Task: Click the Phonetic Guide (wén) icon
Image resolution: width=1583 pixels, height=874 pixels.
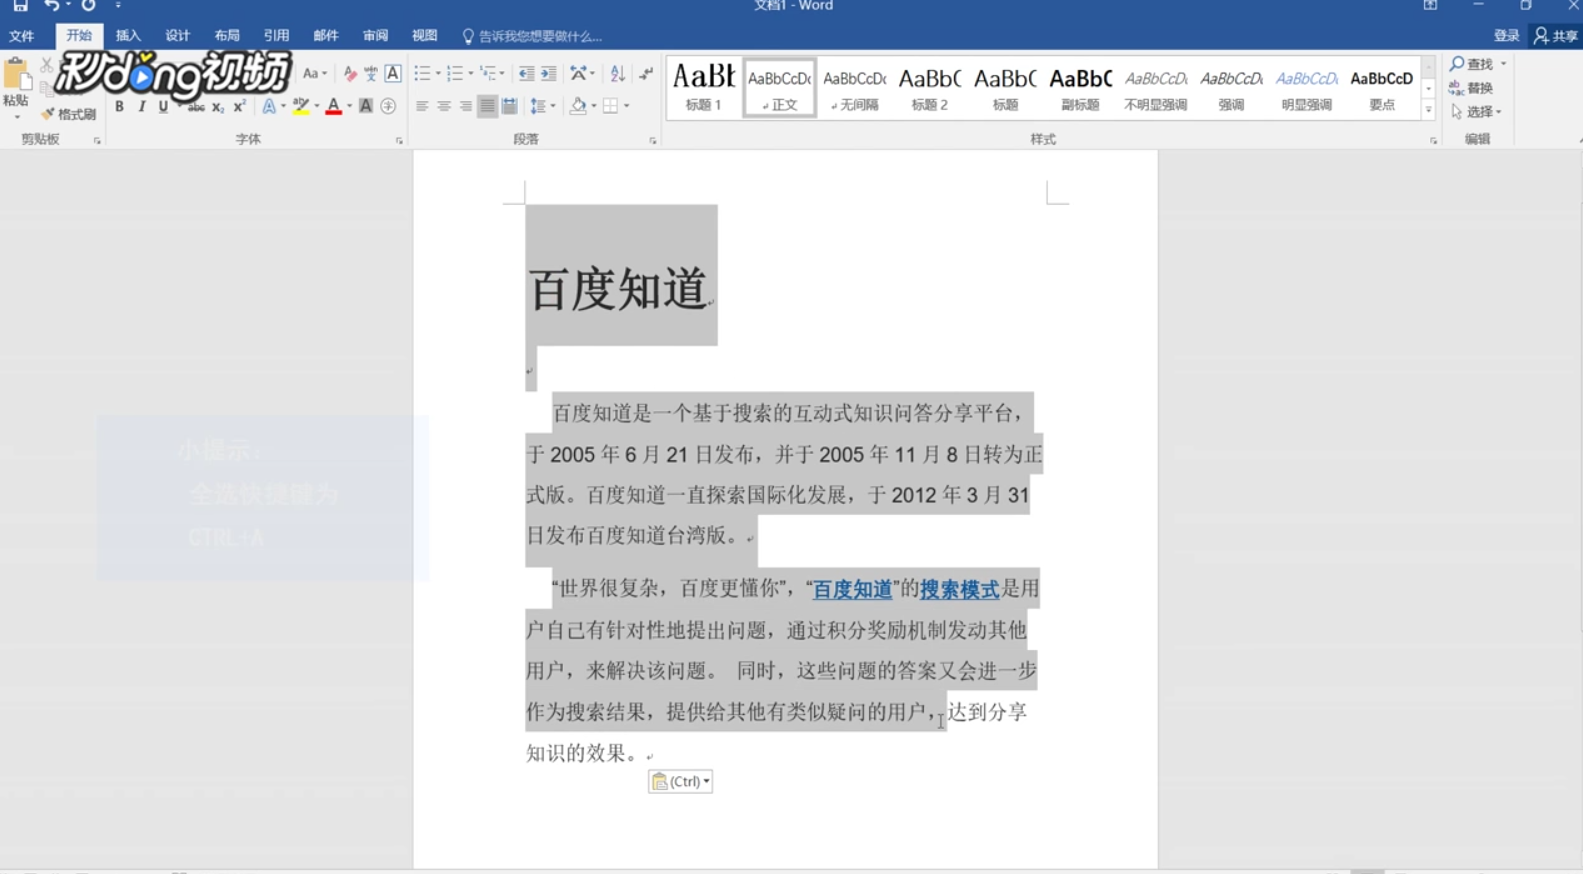Action: tap(371, 74)
